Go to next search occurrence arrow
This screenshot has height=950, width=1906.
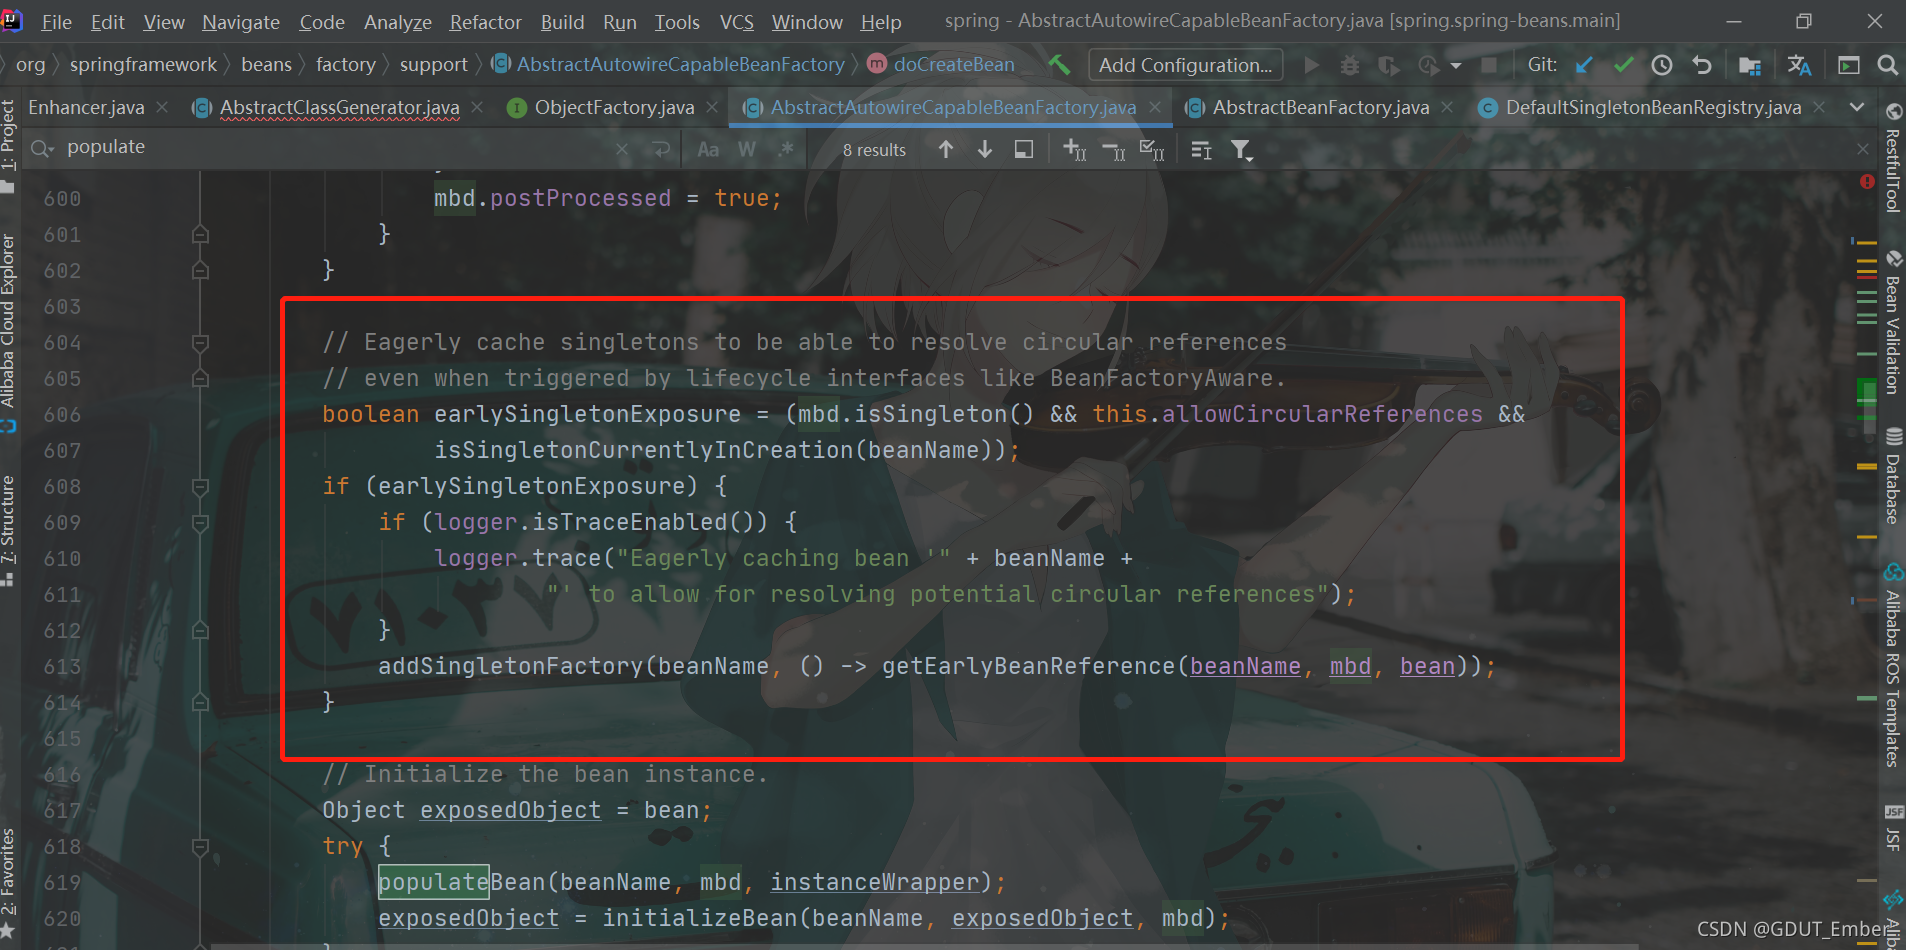pos(985,149)
